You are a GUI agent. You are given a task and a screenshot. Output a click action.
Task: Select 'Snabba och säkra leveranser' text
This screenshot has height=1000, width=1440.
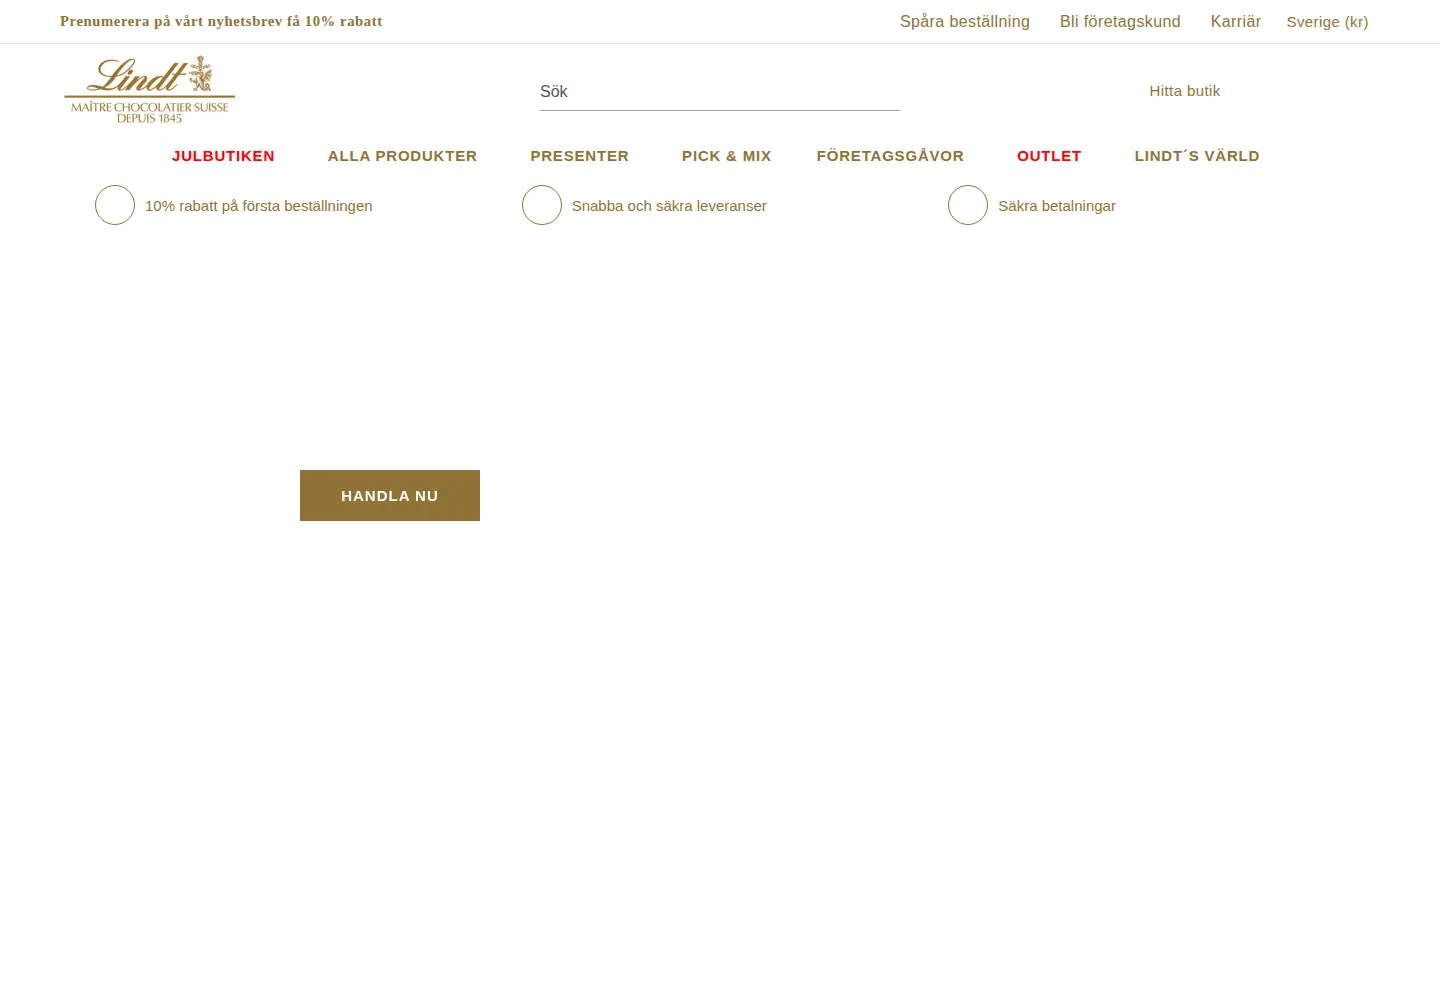pyautogui.click(x=669, y=206)
